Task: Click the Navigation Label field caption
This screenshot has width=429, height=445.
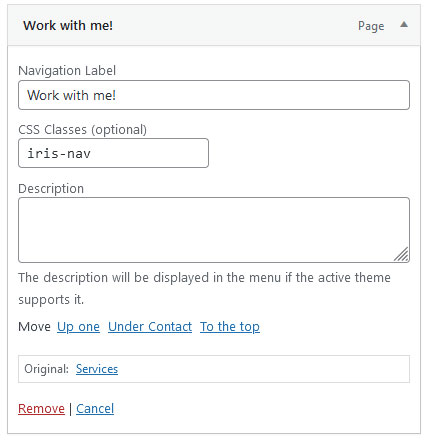Action: pyautogui.click(x=67, y=71)
